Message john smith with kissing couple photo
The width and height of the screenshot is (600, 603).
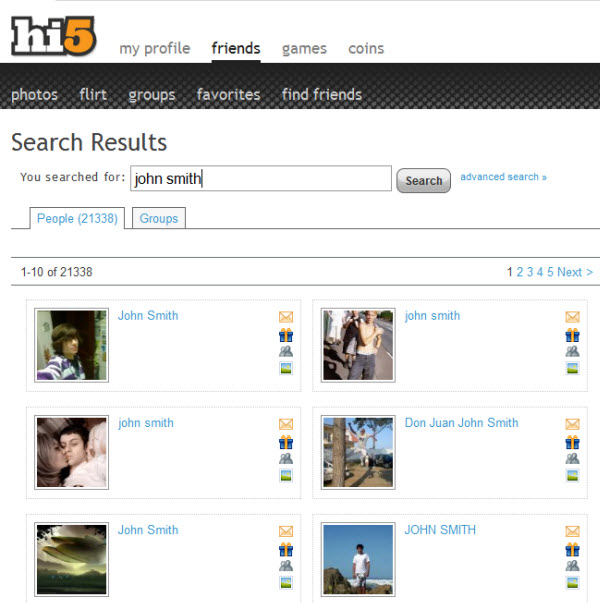click(286, 424)
